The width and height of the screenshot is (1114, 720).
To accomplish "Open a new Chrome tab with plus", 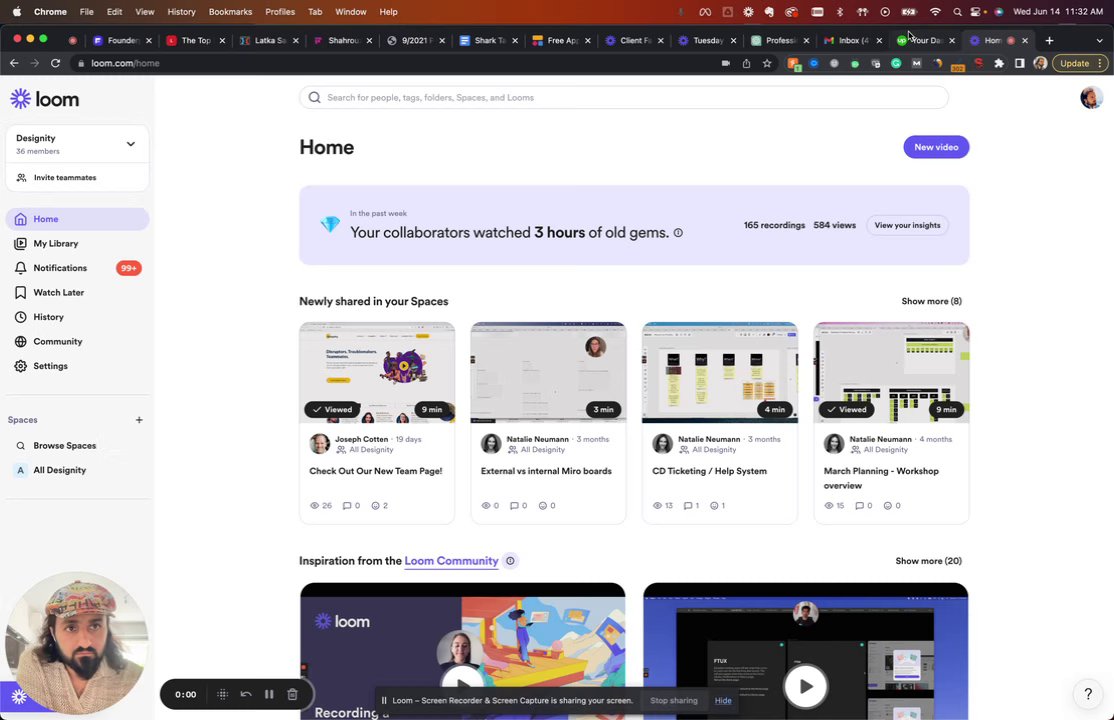I will (x=1049, y=41).
